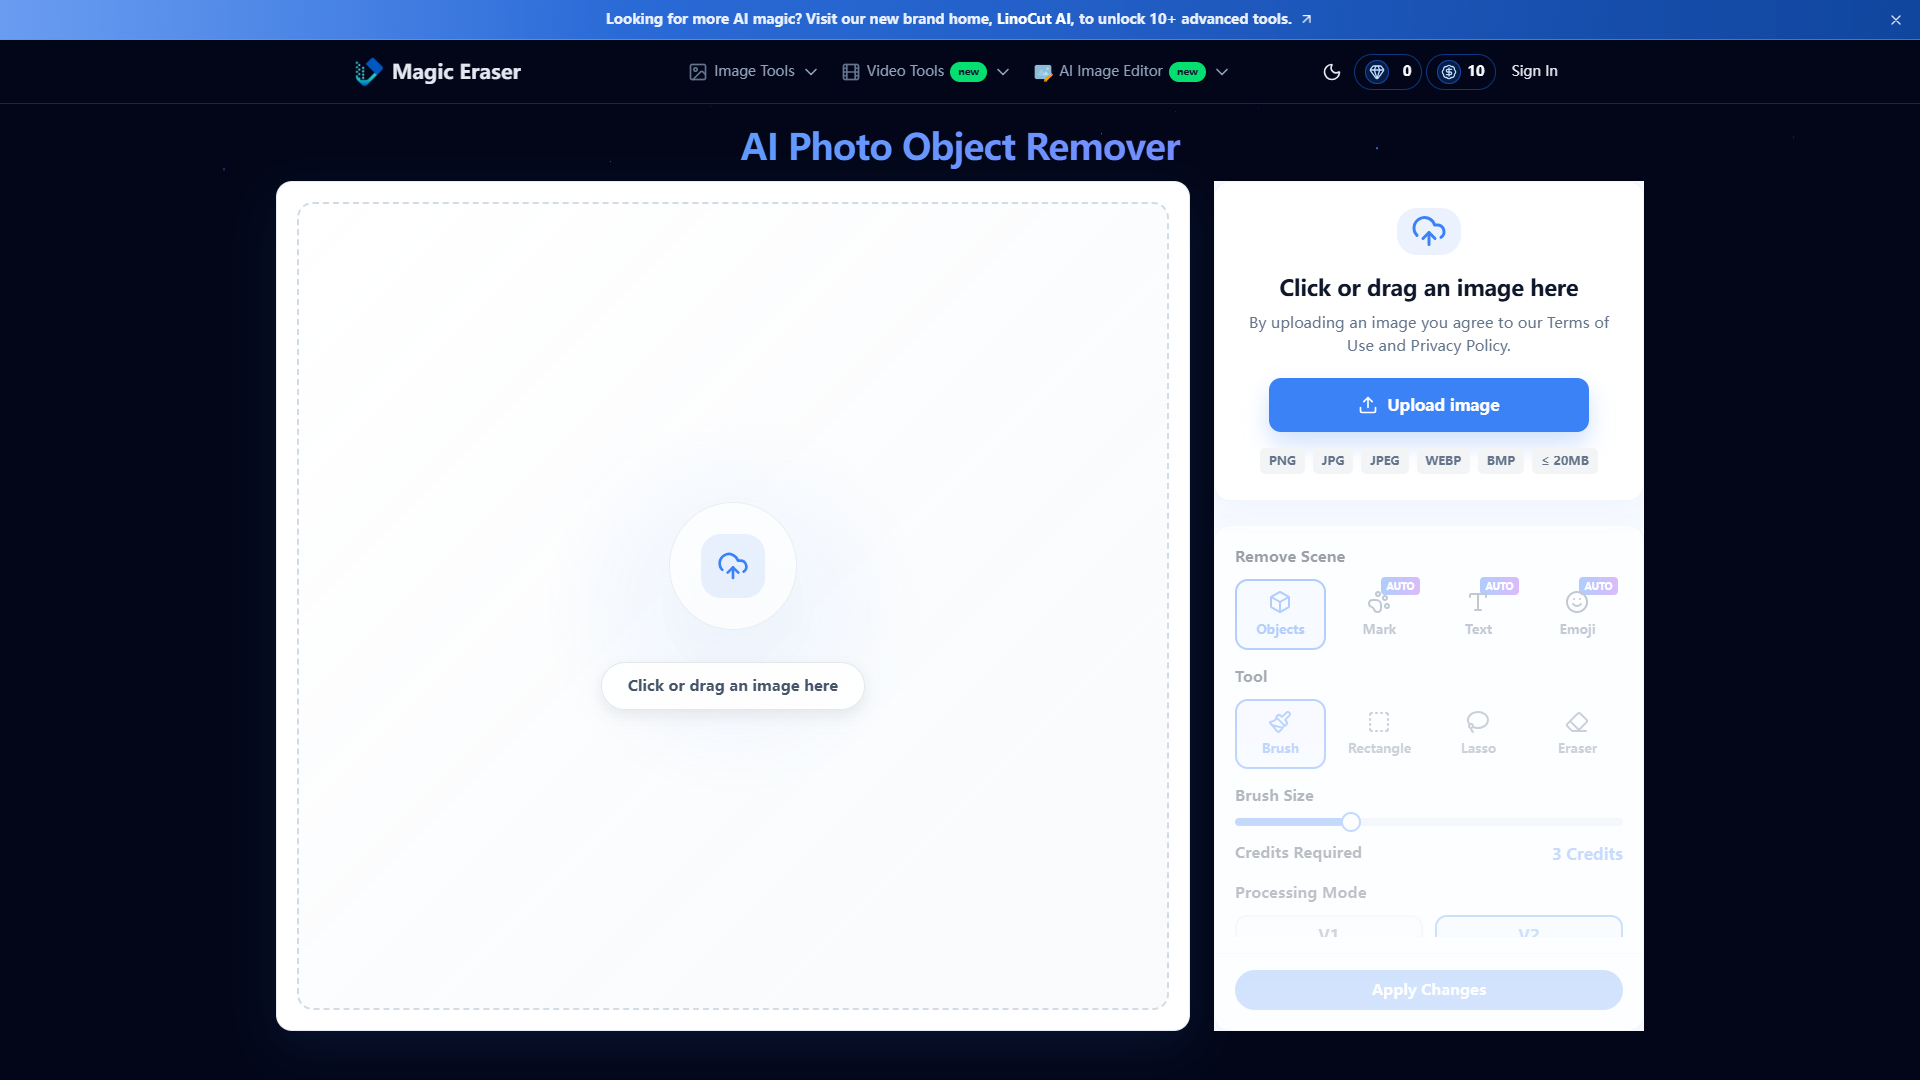The height and width of the screenshot is (1080, 1920).
Task: Select the Text auto remove scene
Action: point(1478,614)
